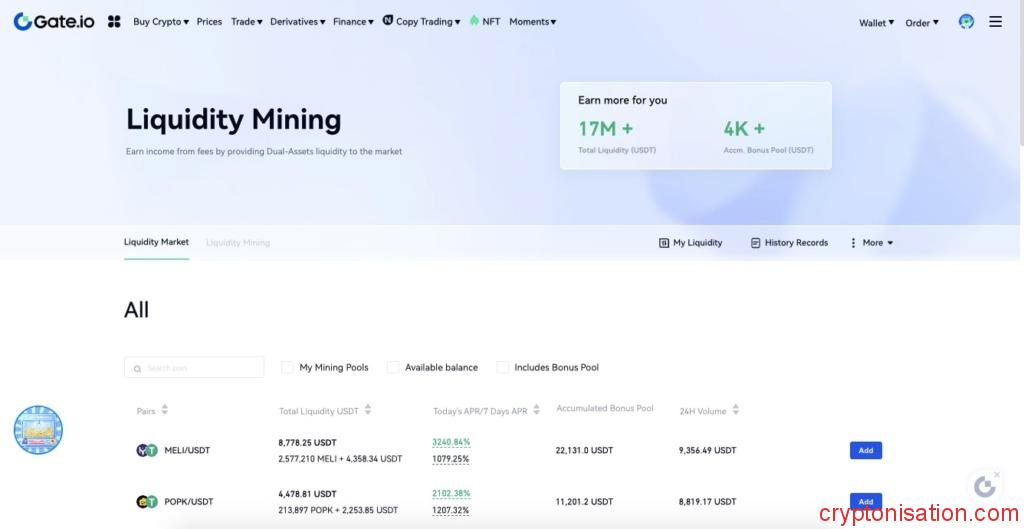Click the Liquidity Mining page heading
The height and width of the screenshot is (529, 1024).
234,120
